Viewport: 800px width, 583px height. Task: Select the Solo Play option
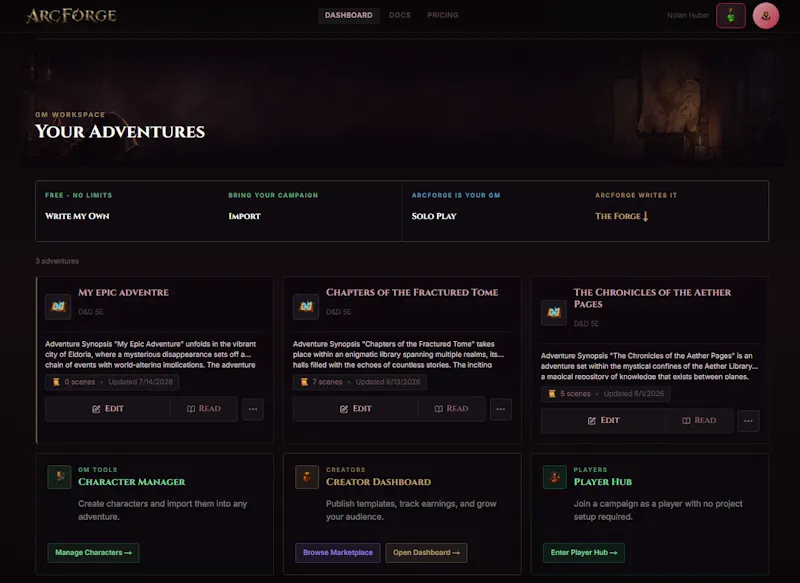click(x=494, y=211)
